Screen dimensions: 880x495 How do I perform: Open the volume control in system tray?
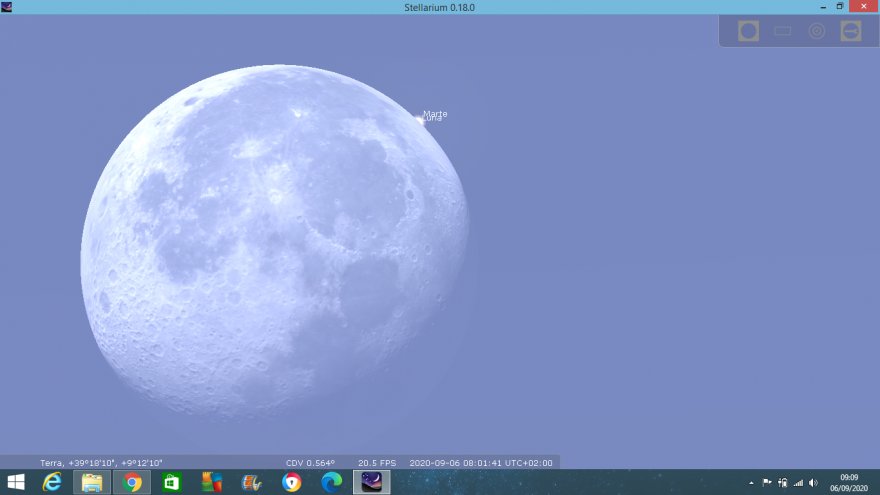tap(813, 483)
